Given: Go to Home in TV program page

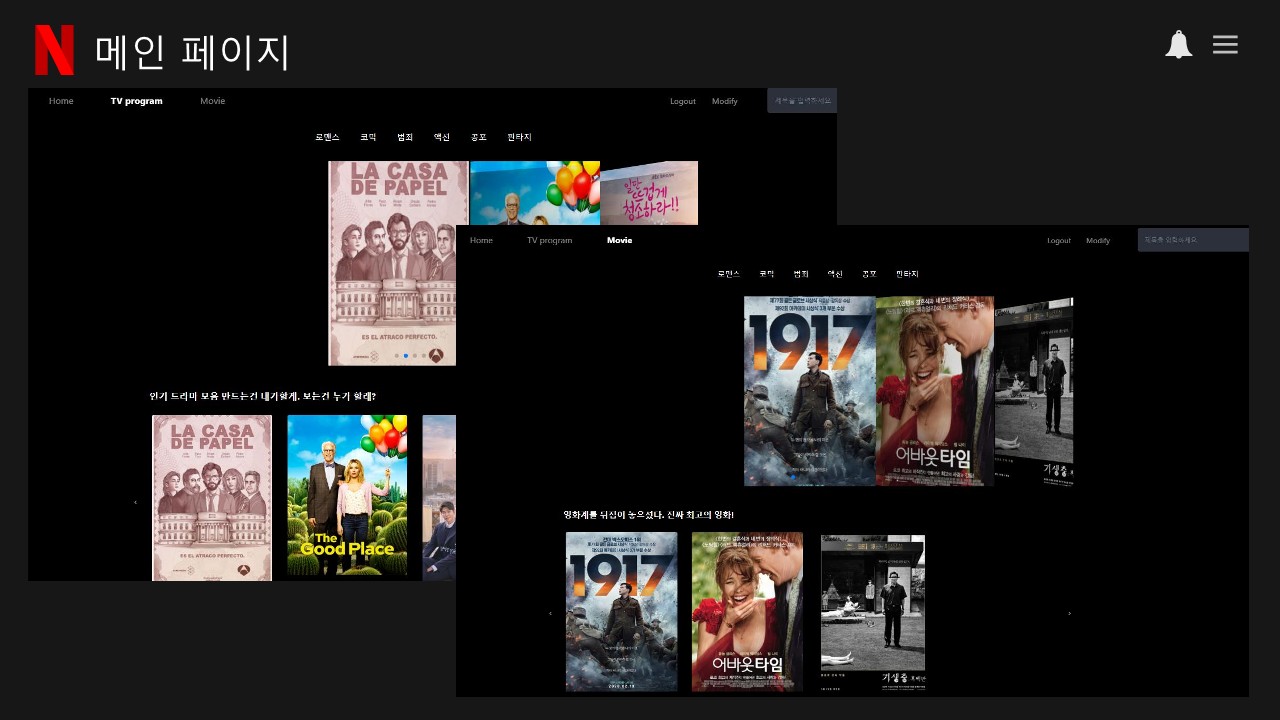Looking at the screenshot, I should point(61,101).
